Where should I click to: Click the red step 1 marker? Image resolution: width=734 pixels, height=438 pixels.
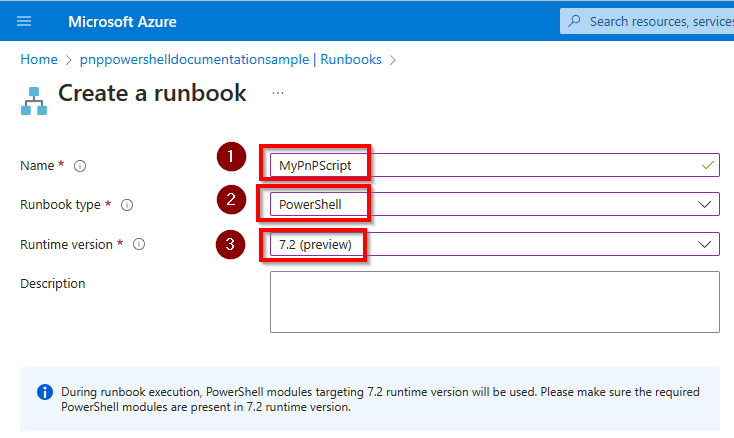tap(231, 156)
